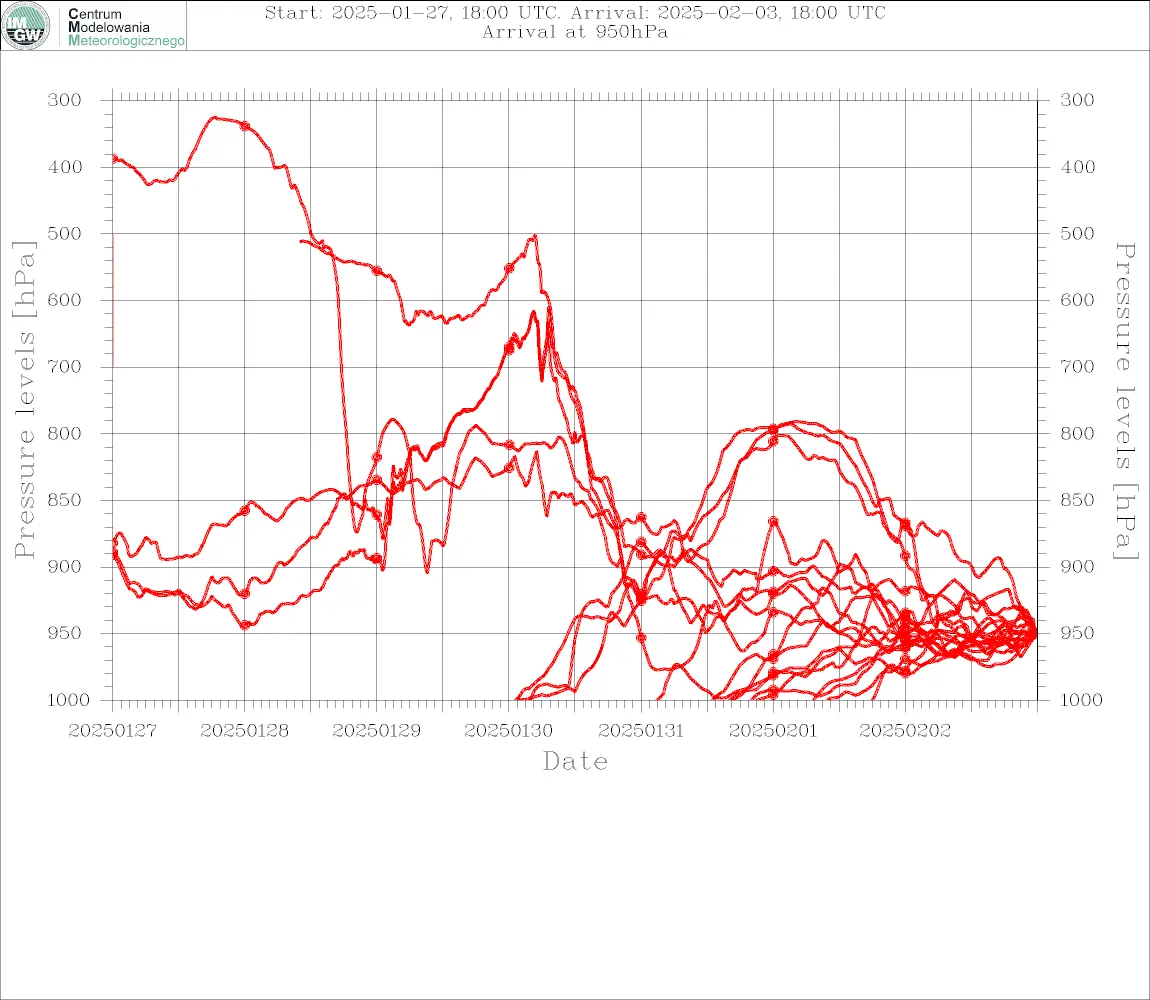Click the left axis value 500
This screenshot has height=1000, width=1150.
65,233
